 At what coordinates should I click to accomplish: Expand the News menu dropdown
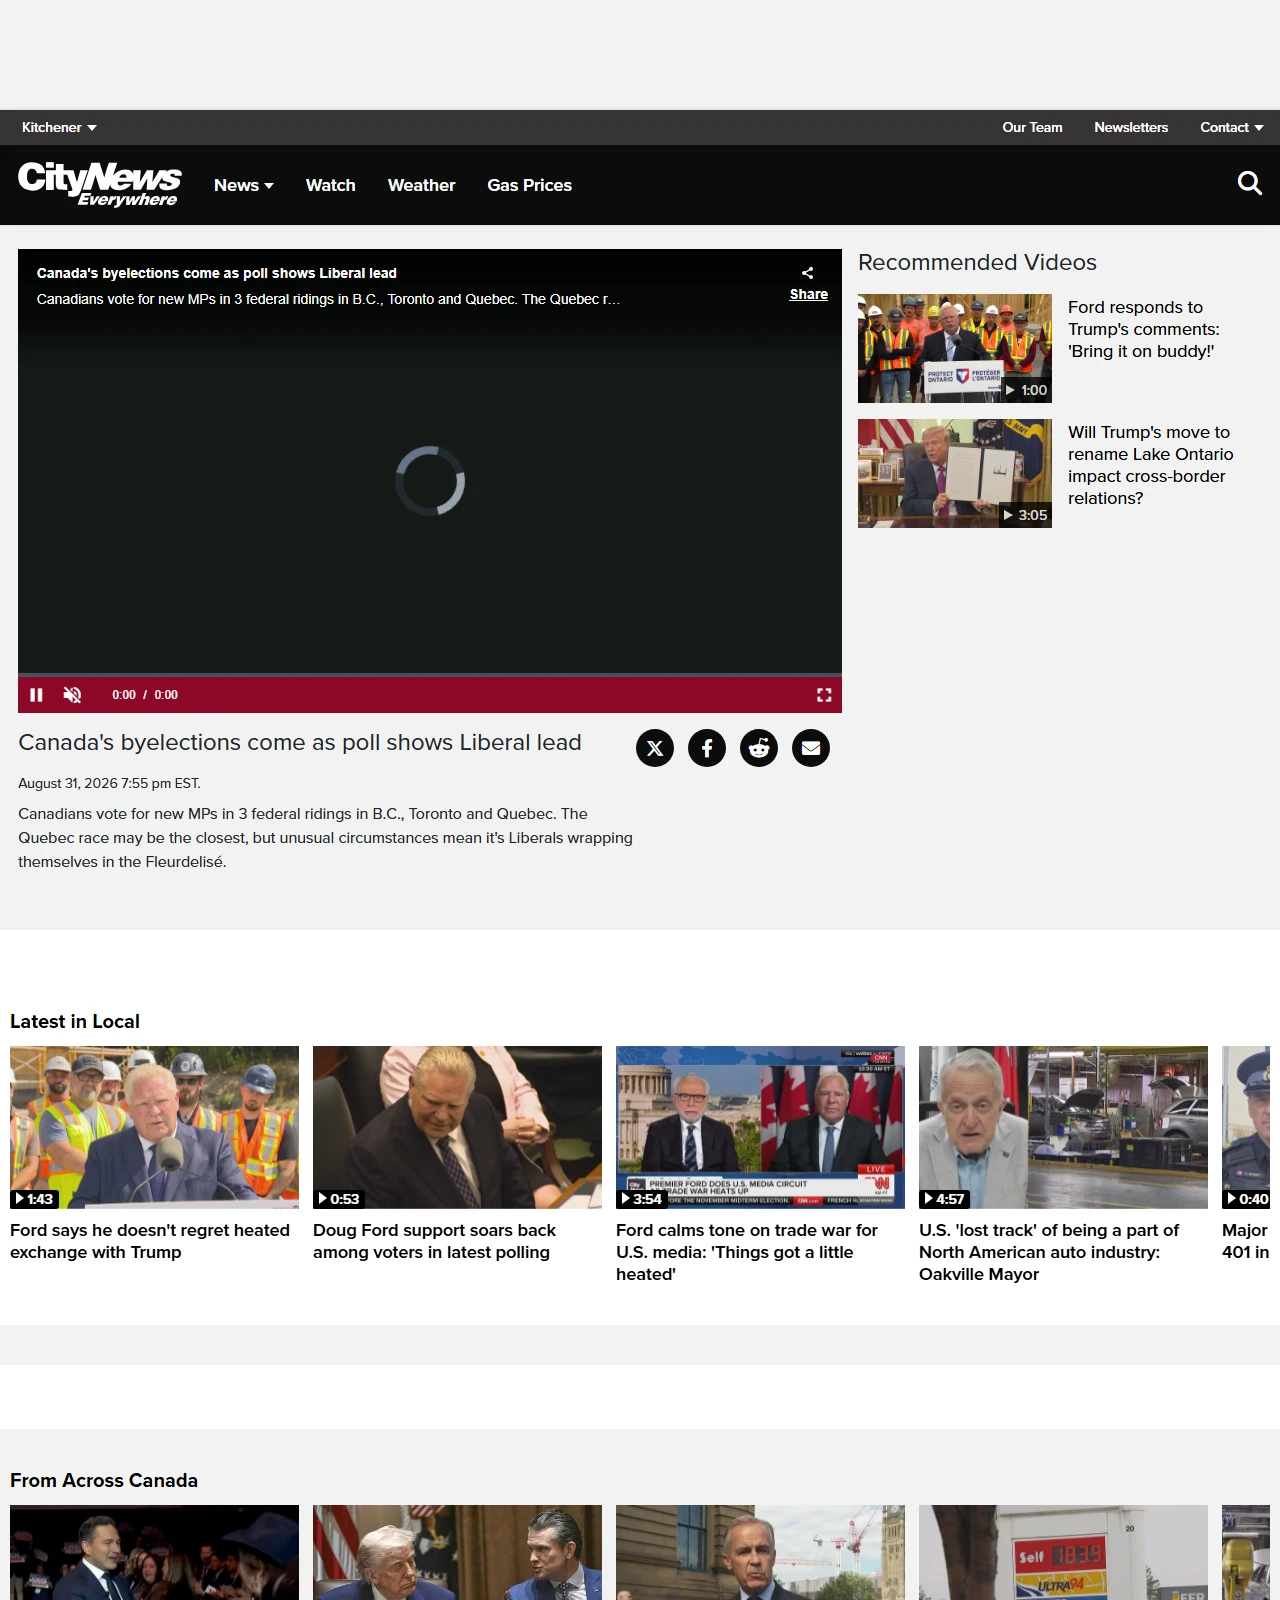(x=243, y=185)
